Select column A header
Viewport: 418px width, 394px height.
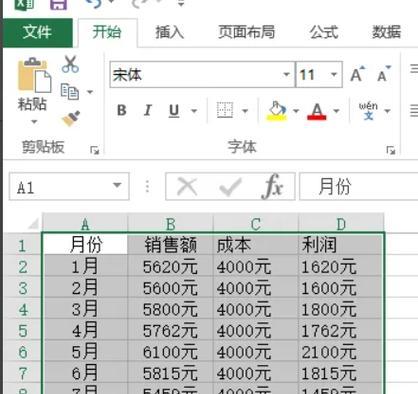coord(85,224)
